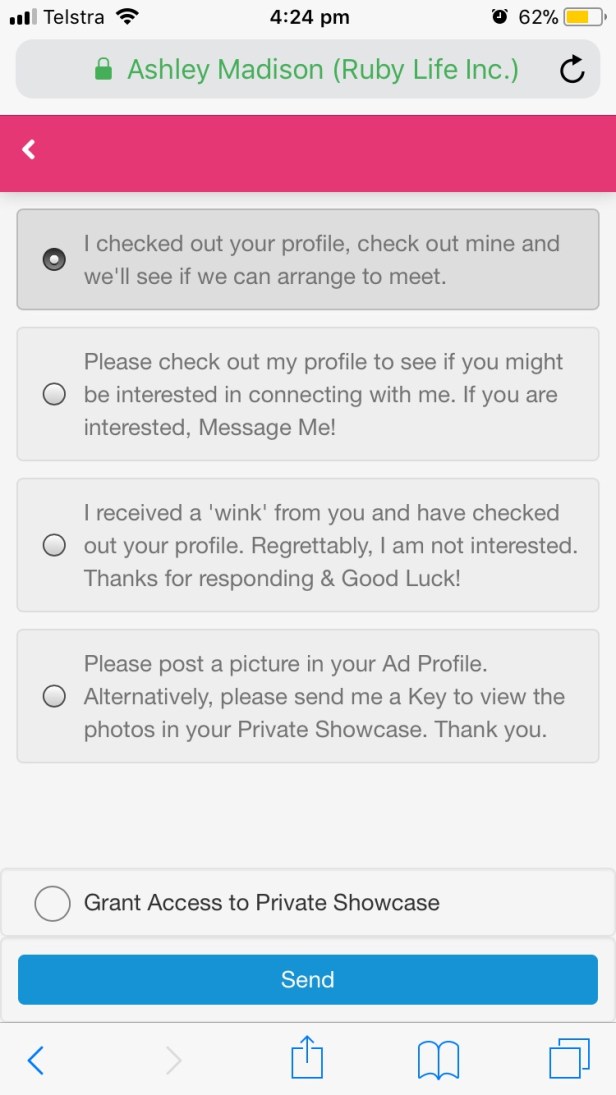
Task: Tap Safari's forward chevron
Action: pyautogui.click(x=174, y=1059)
